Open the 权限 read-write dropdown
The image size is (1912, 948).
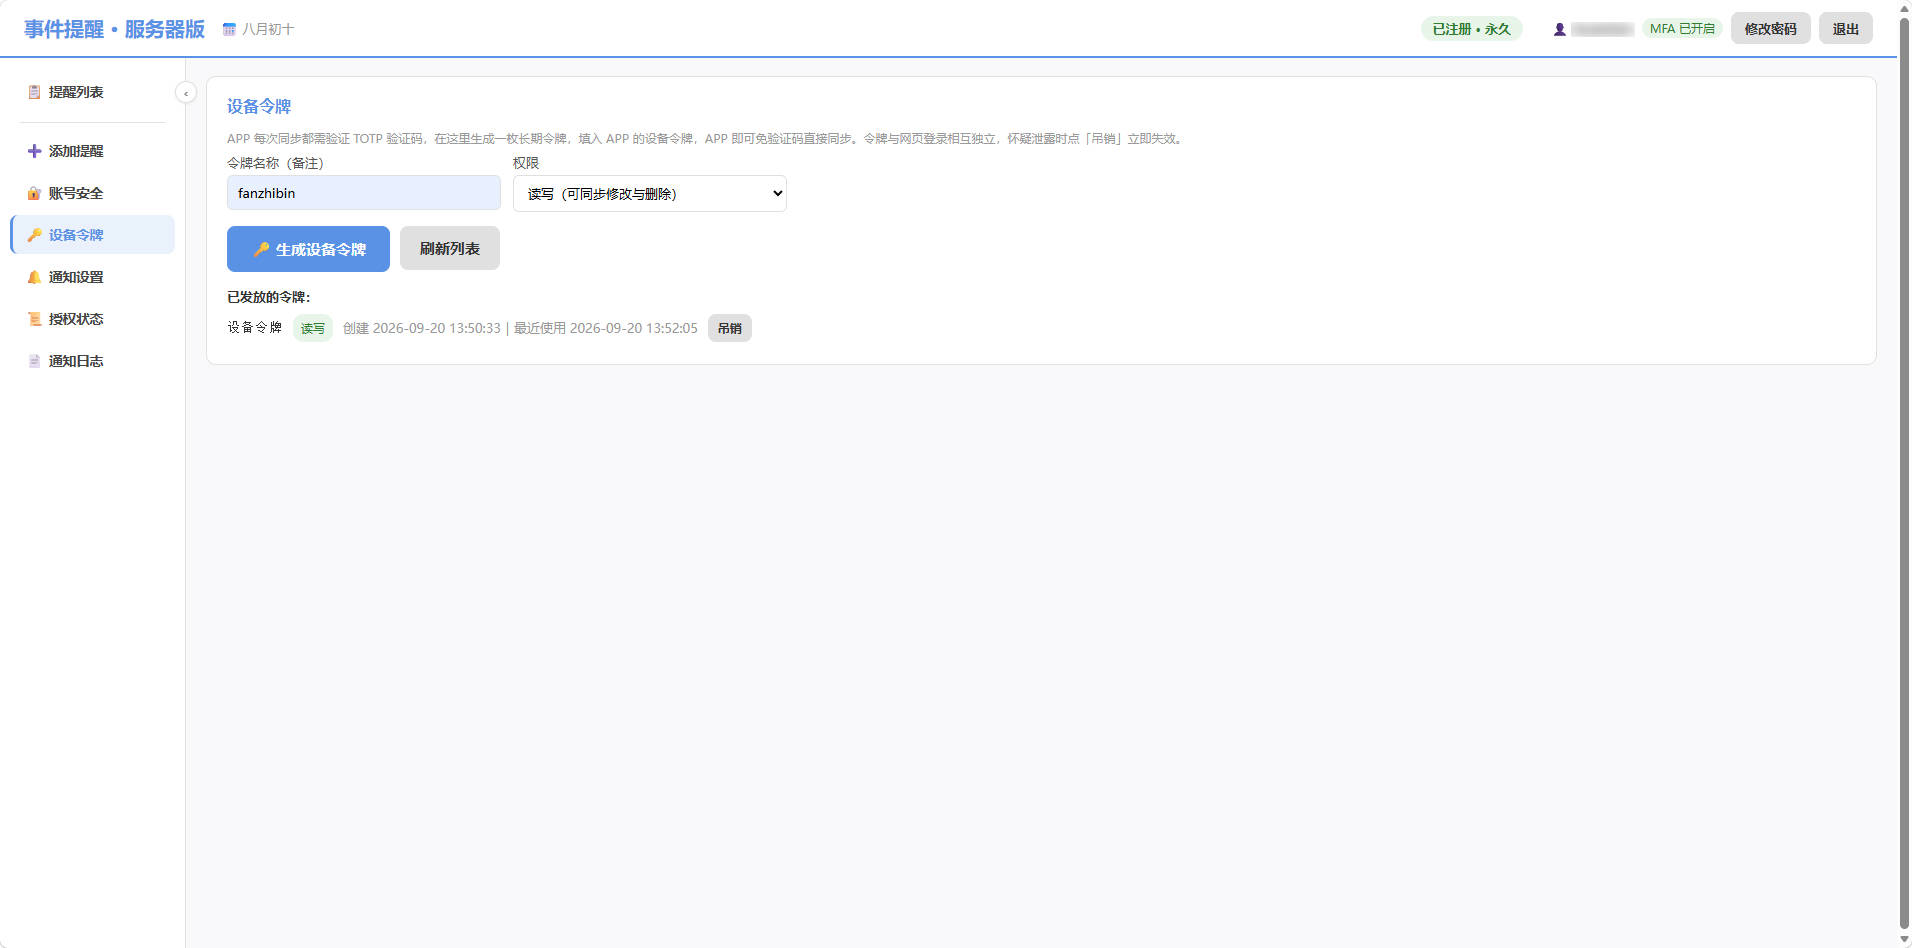[650, 193]
